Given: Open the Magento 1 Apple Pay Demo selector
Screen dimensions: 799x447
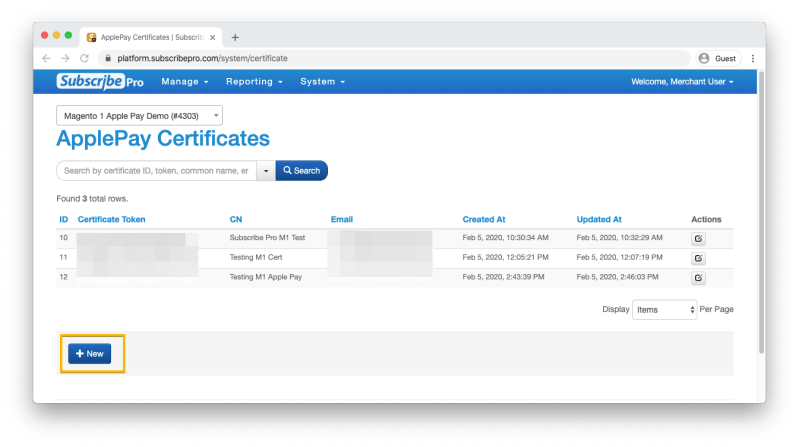Looking at the screenshot, I should [139, 116].
